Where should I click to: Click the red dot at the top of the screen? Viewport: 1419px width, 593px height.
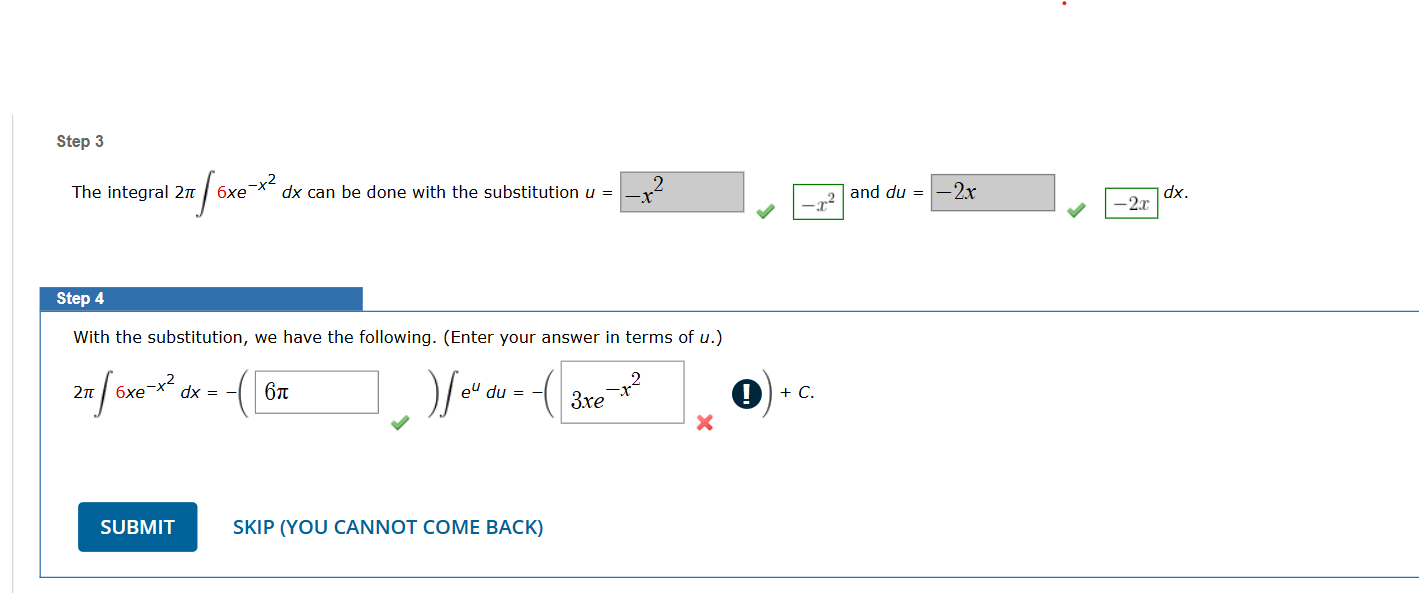(x=1064, y=5)
